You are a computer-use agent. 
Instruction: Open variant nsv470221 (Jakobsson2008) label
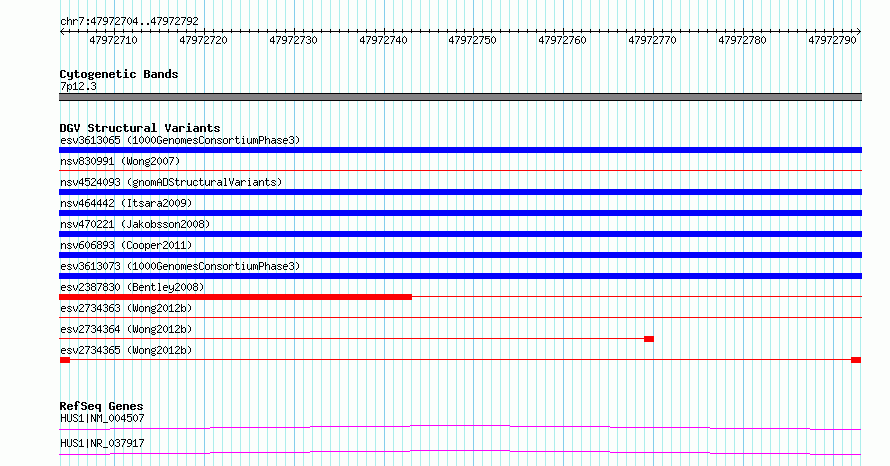pos(135,224)
